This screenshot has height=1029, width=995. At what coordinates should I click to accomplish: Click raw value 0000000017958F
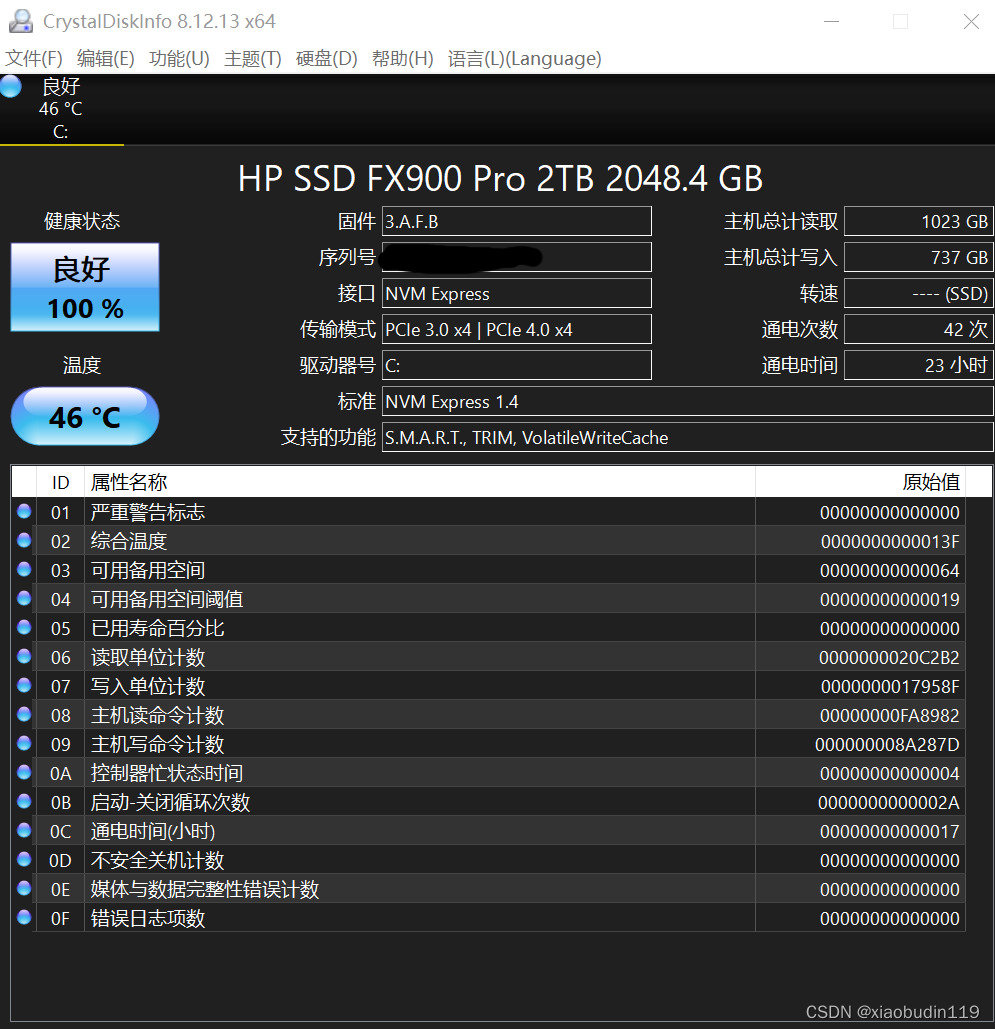(x=890, y=686)
